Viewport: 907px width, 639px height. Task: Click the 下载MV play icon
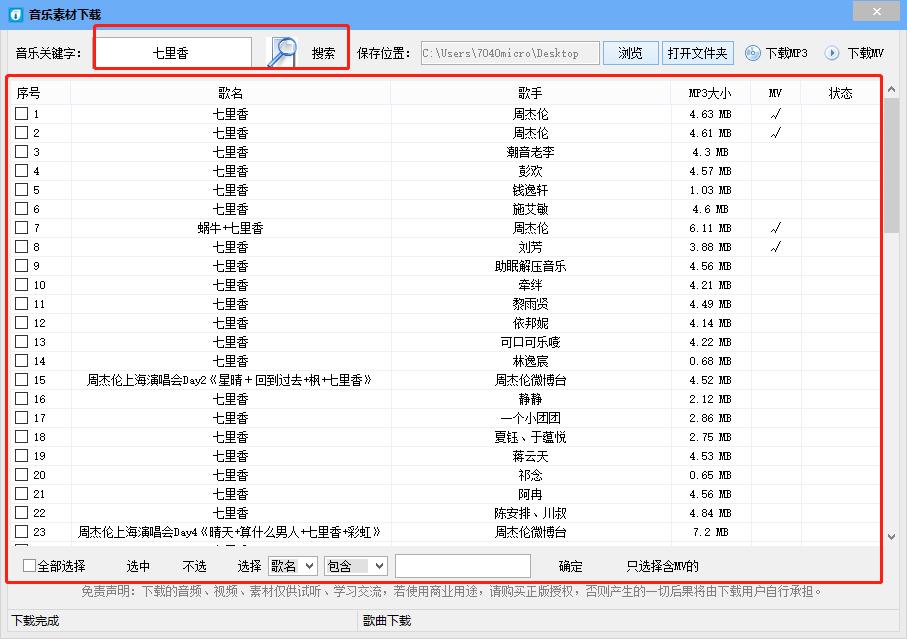(831, 52)
